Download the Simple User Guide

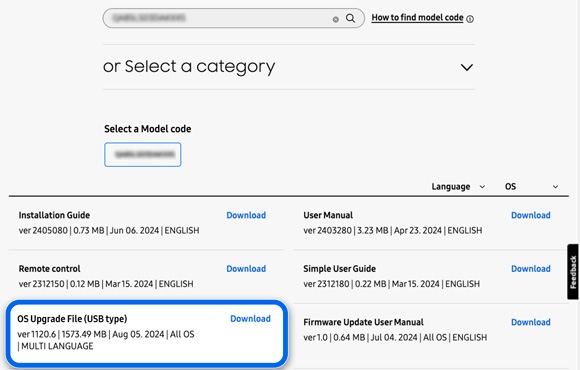(531, 269)
